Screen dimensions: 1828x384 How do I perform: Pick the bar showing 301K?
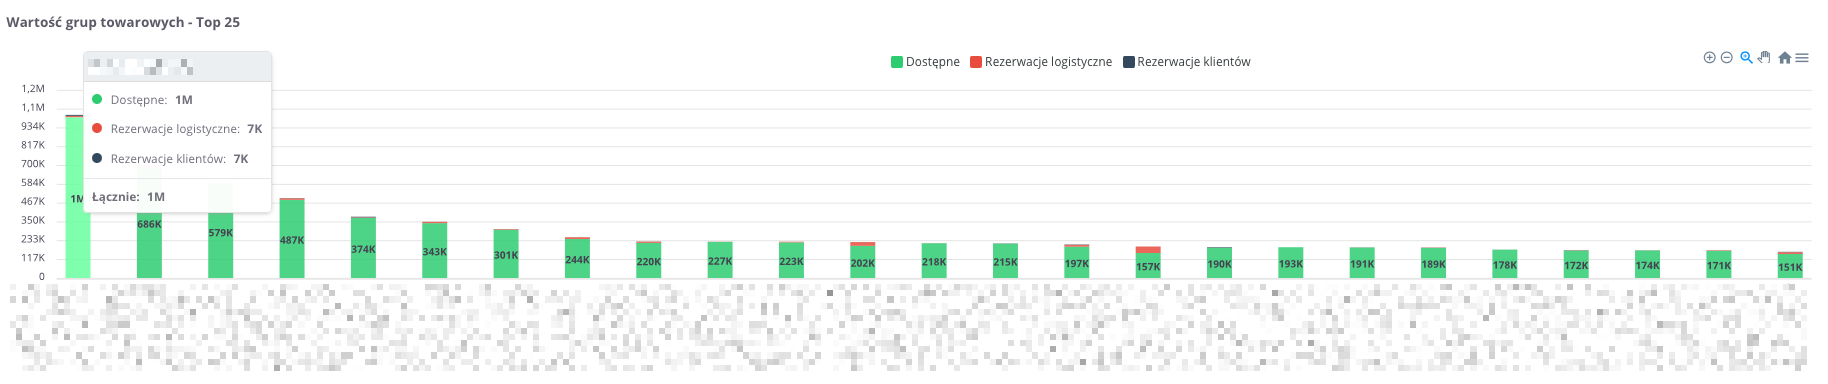point(506,254)
